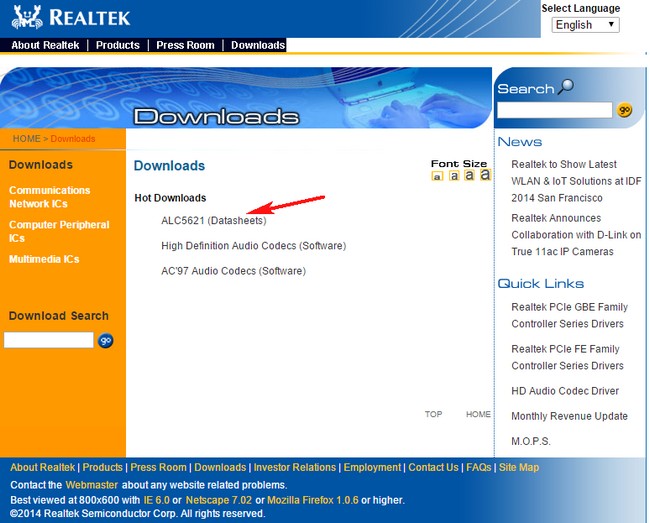Click the magnifier icon next to Search

[x=566, y=87]
